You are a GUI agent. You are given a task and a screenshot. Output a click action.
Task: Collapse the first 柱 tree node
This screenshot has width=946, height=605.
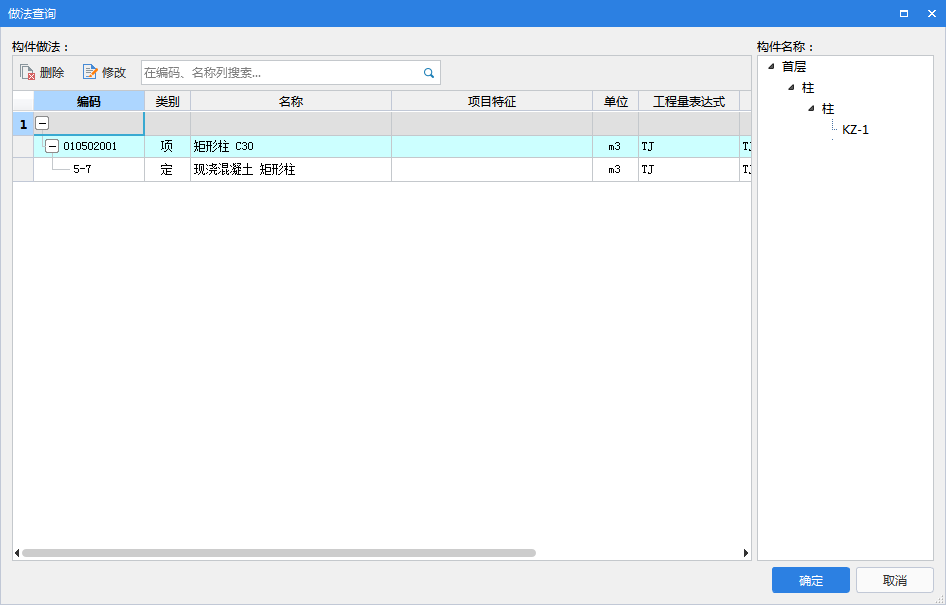791,88
